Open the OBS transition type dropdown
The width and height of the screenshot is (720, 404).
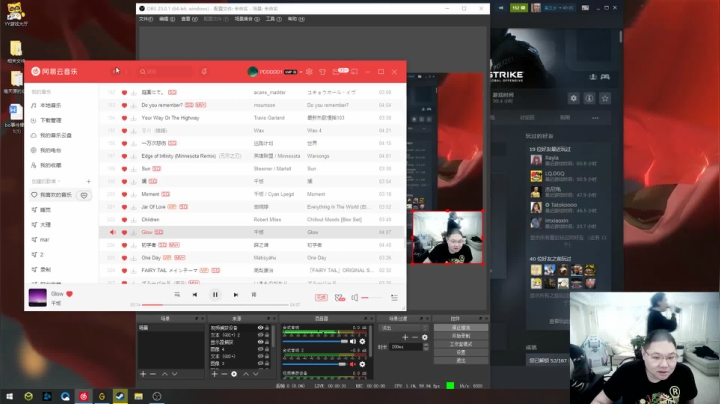403,328
